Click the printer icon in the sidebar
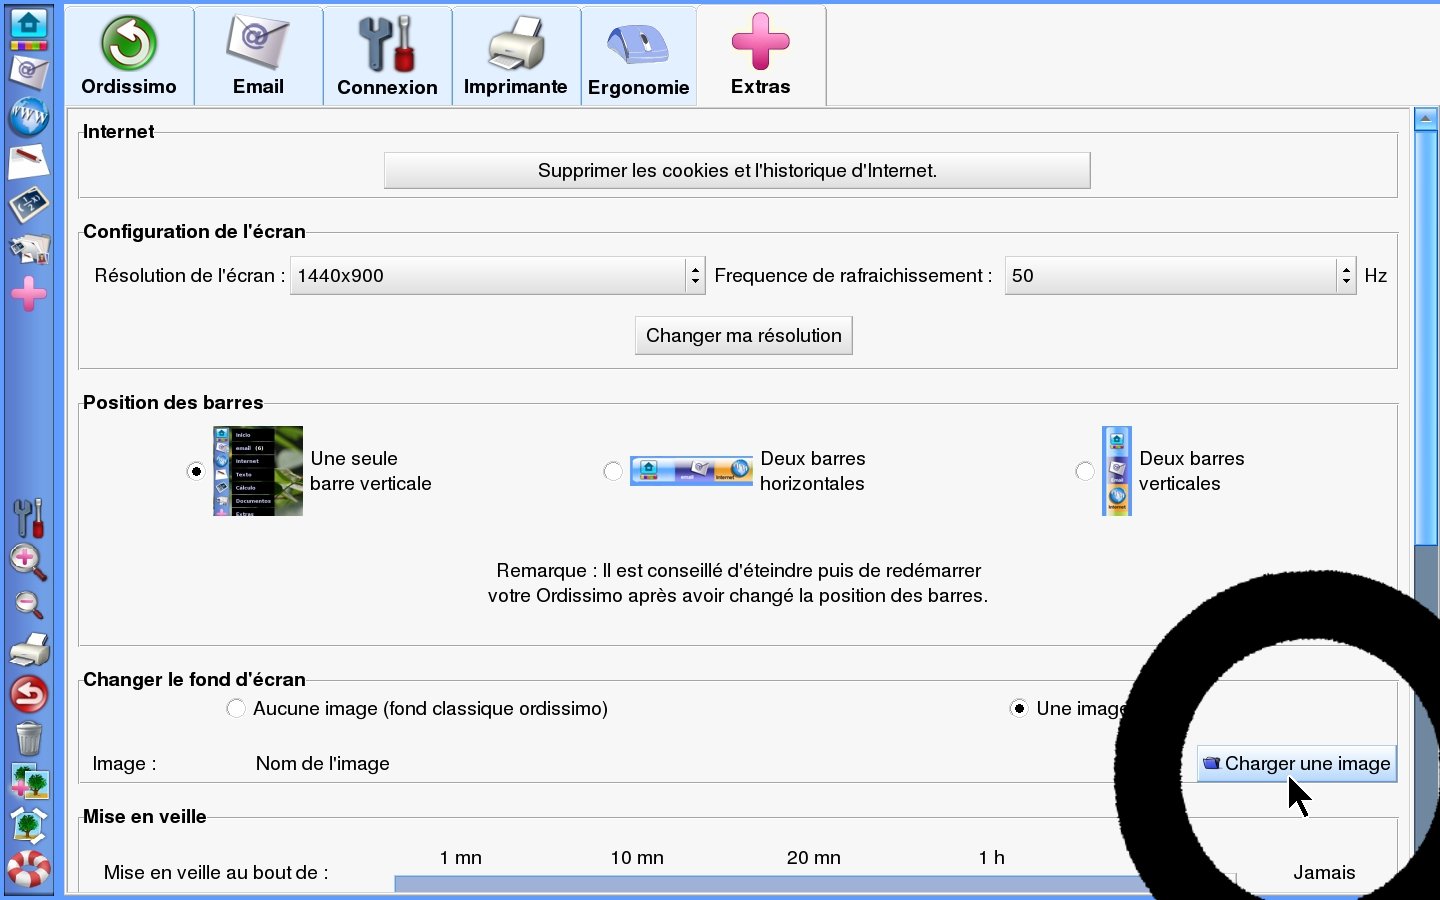The height and width of the screenshot is (900, 1440). click(29, 650)
